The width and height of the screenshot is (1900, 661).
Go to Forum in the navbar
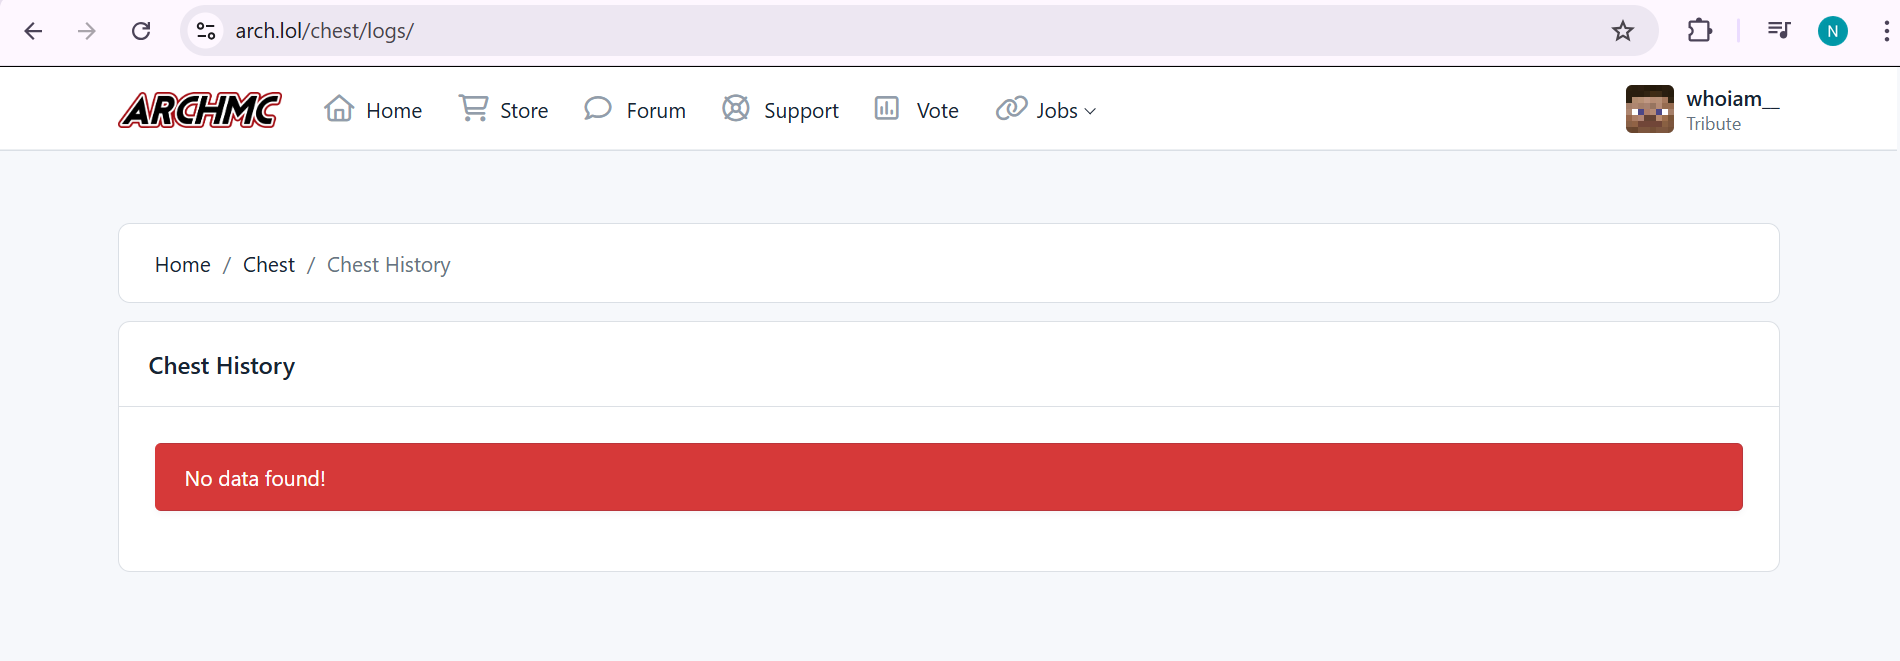point(655,111)
